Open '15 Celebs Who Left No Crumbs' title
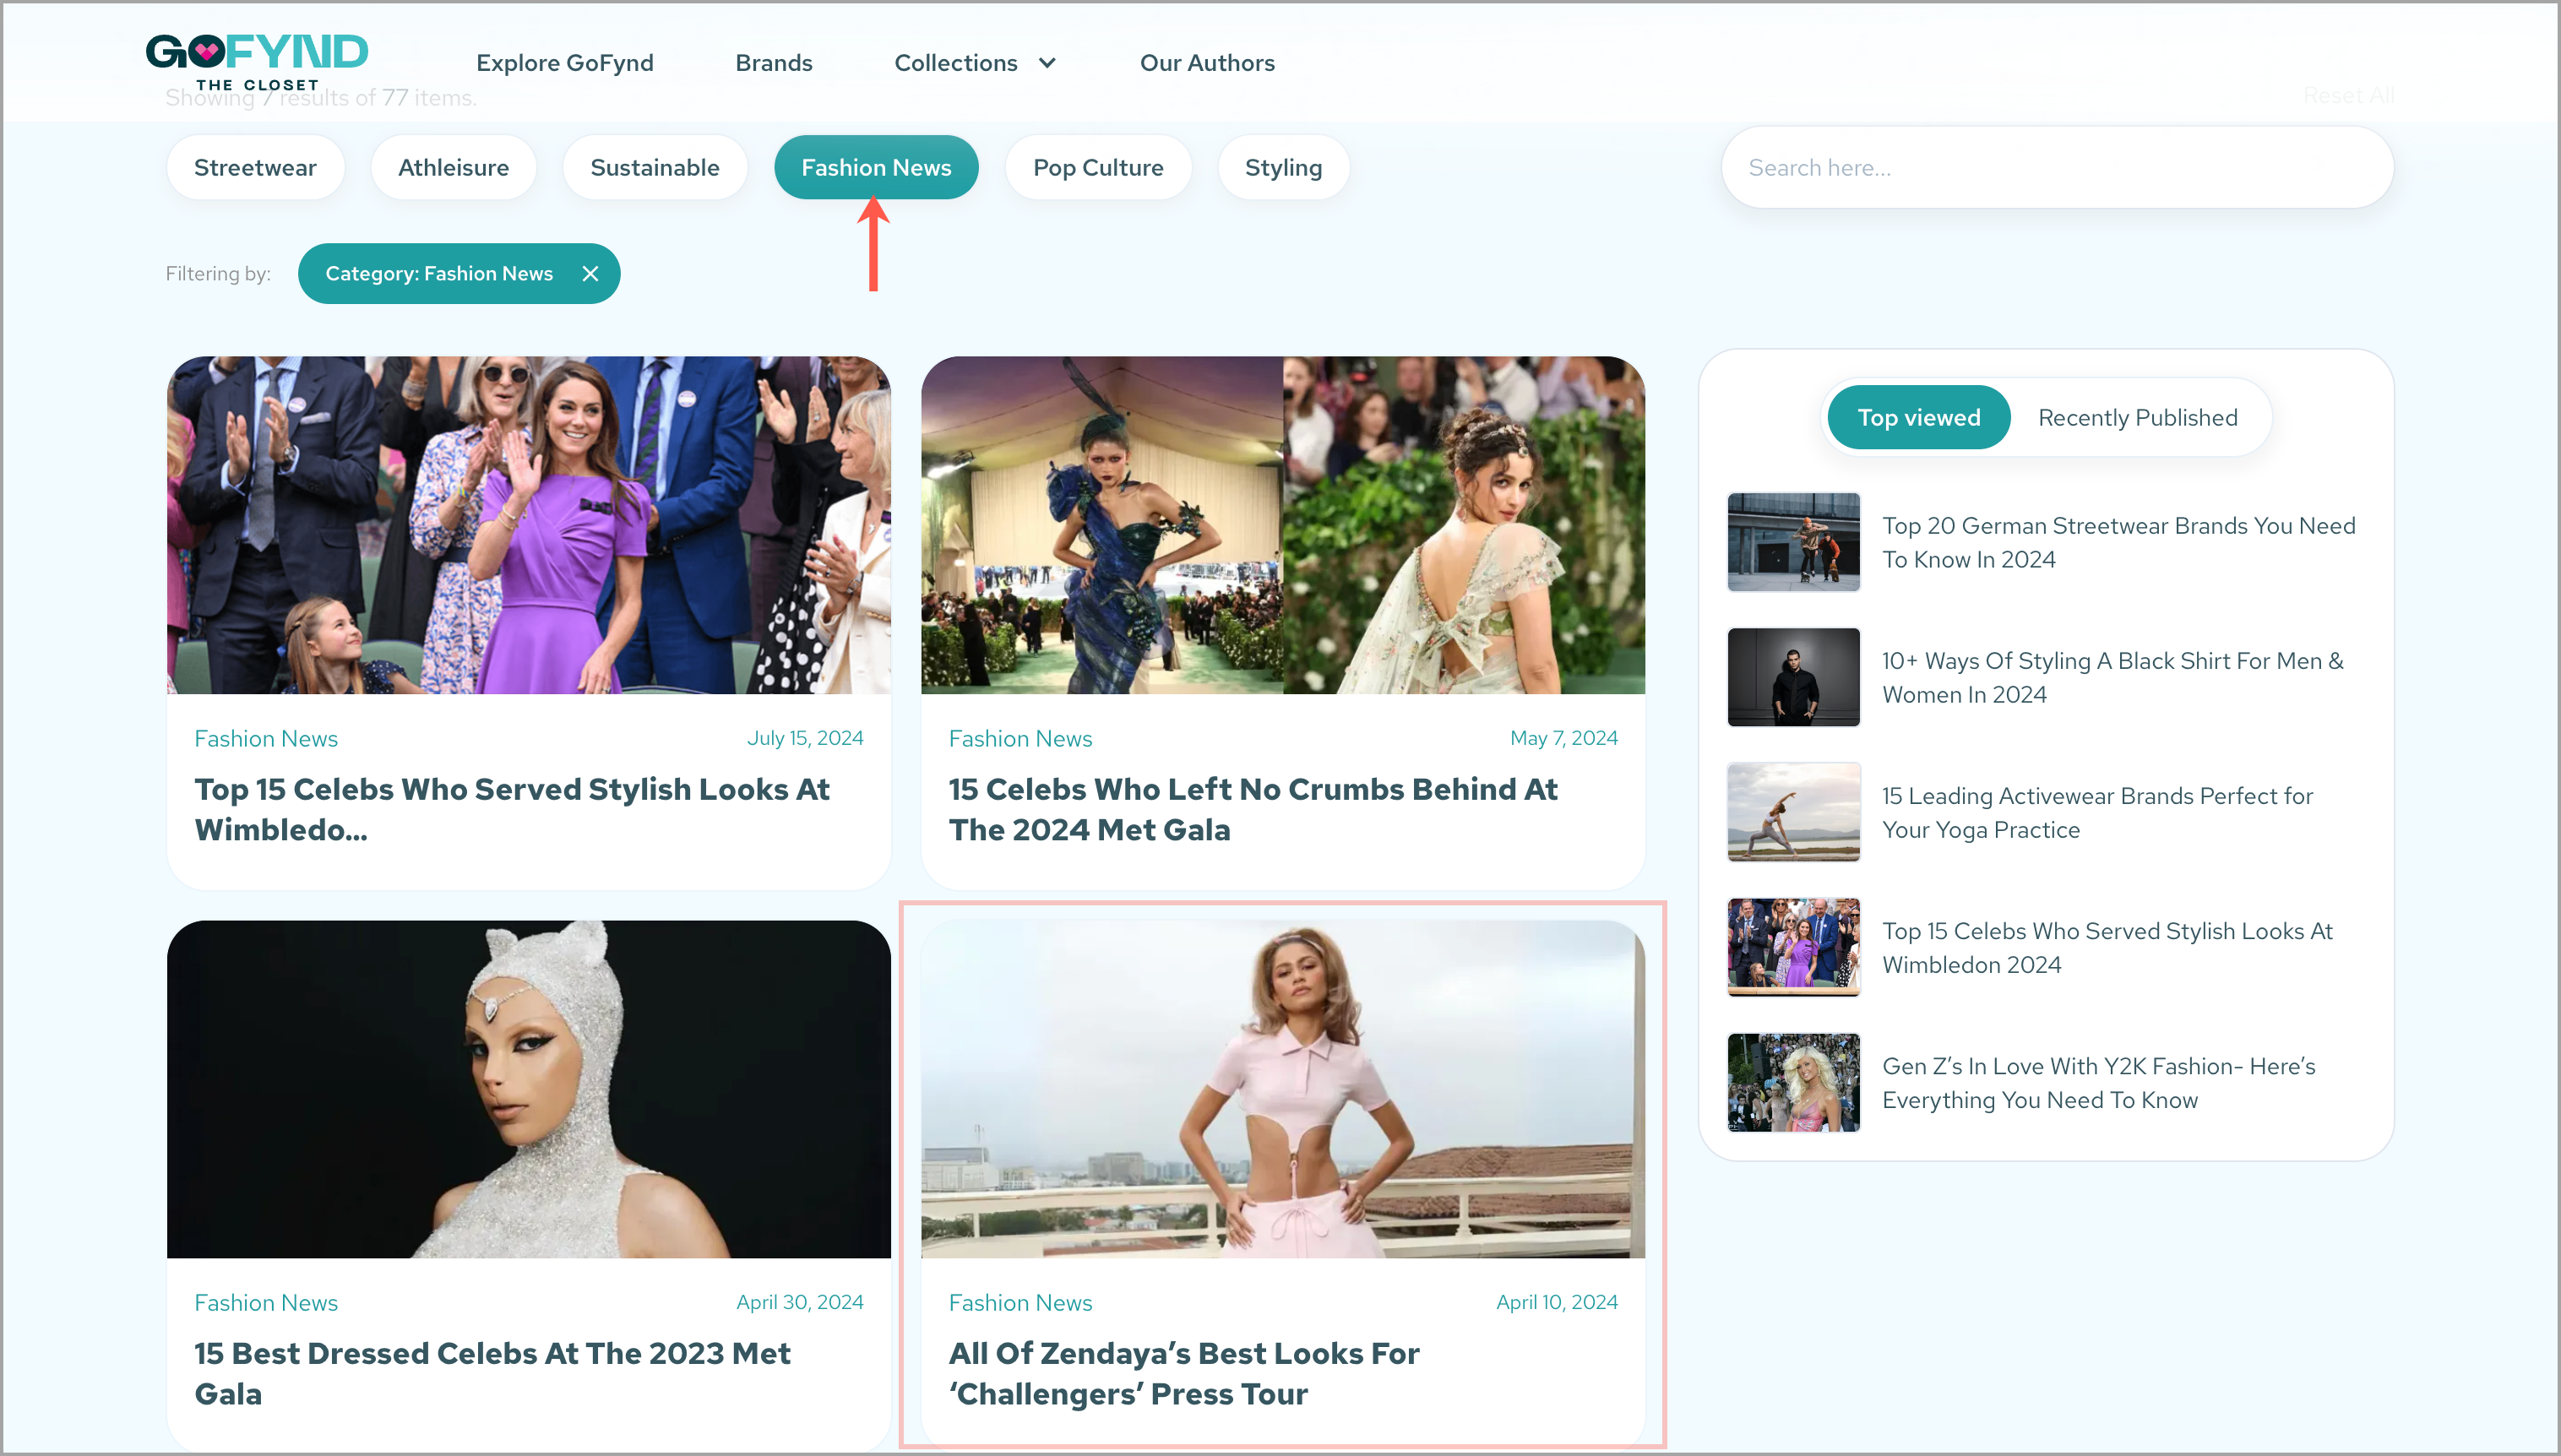 1253,808
